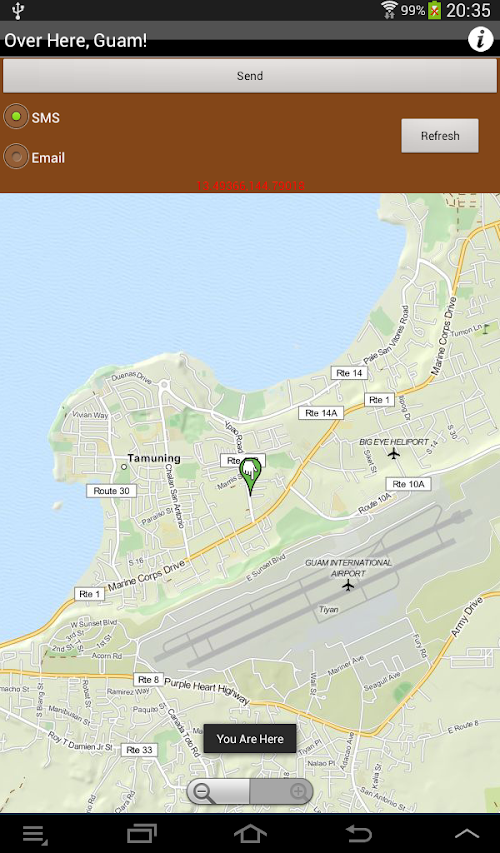Expand the up-chevron in navigation bar
Screen dimensions: 500x853
click(x=467, y=833)
